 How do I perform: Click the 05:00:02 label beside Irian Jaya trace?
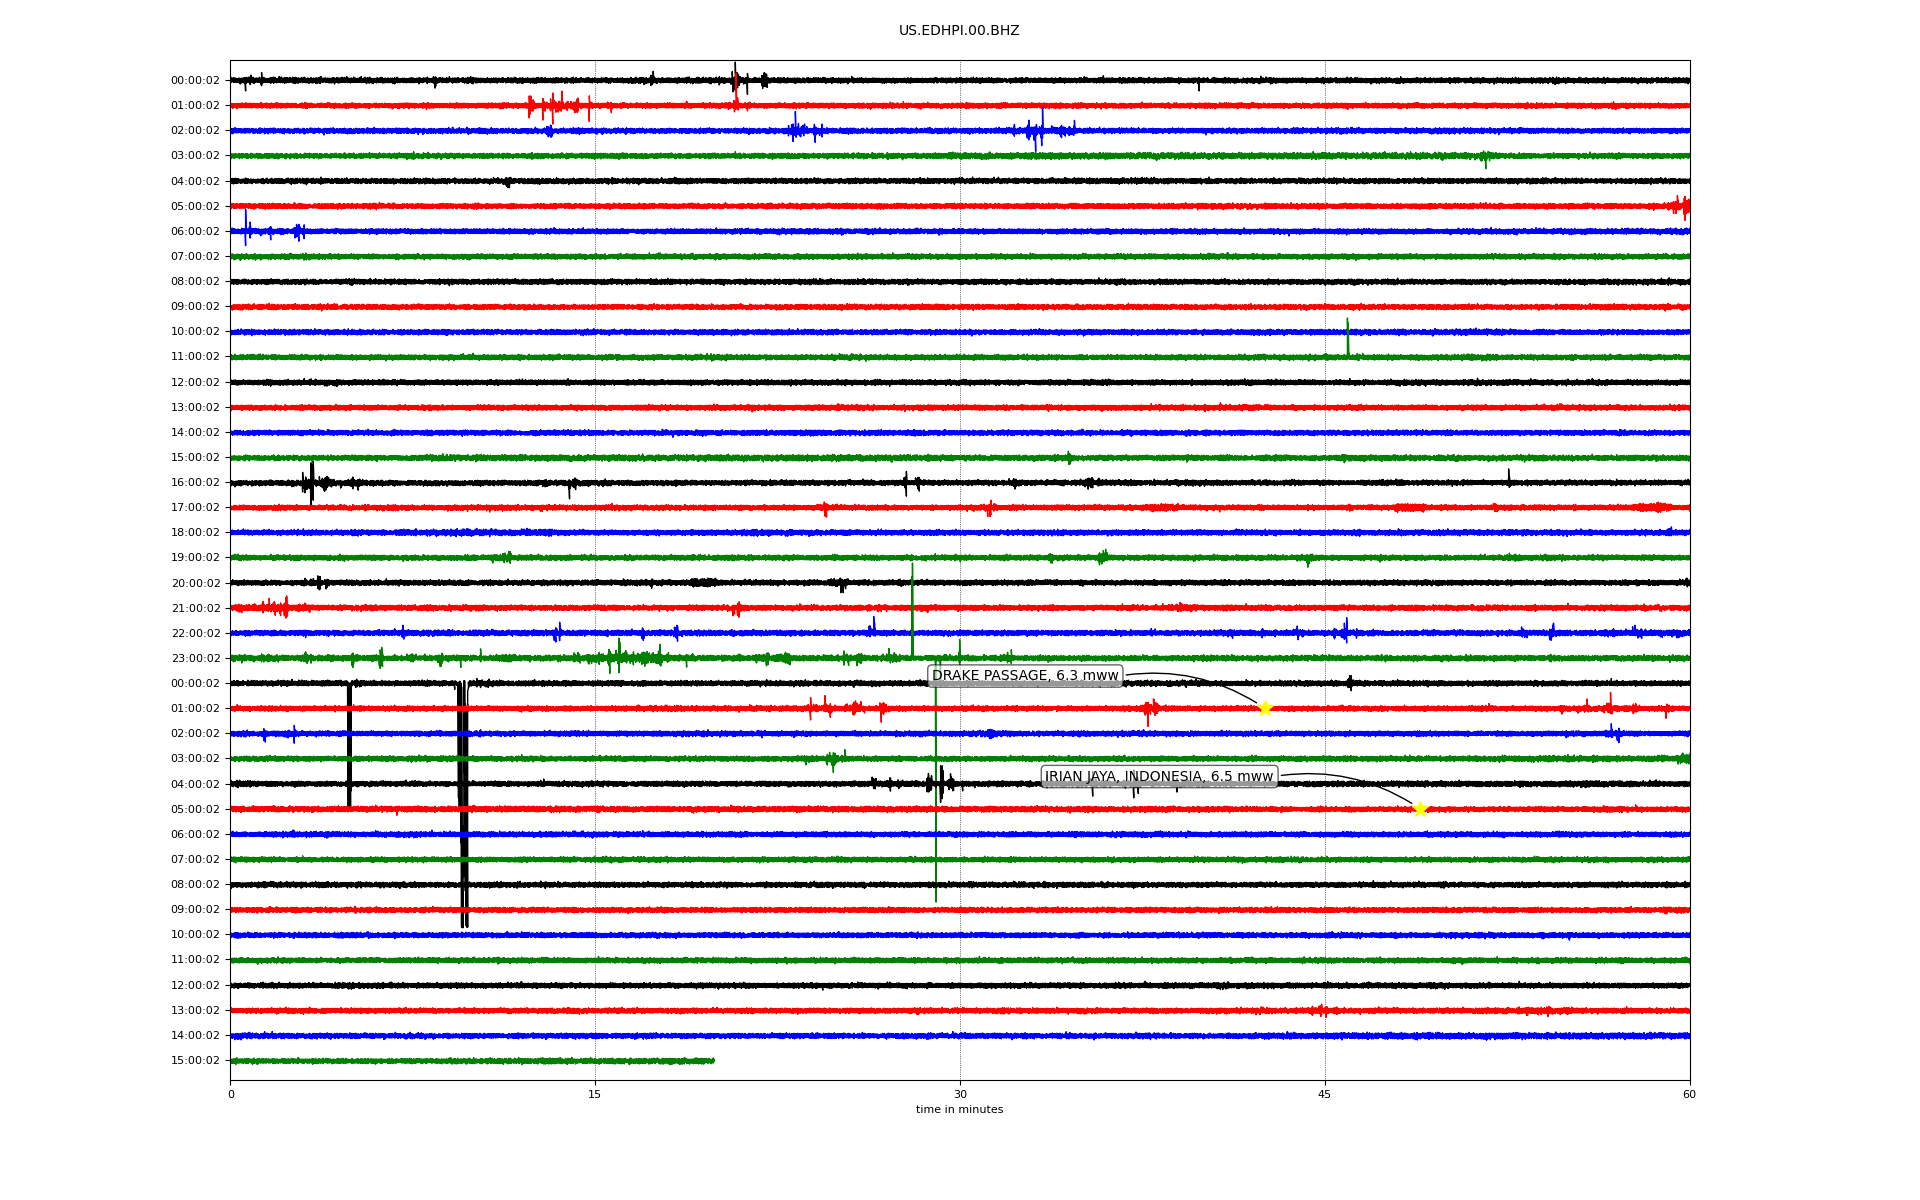coord(195,810)
